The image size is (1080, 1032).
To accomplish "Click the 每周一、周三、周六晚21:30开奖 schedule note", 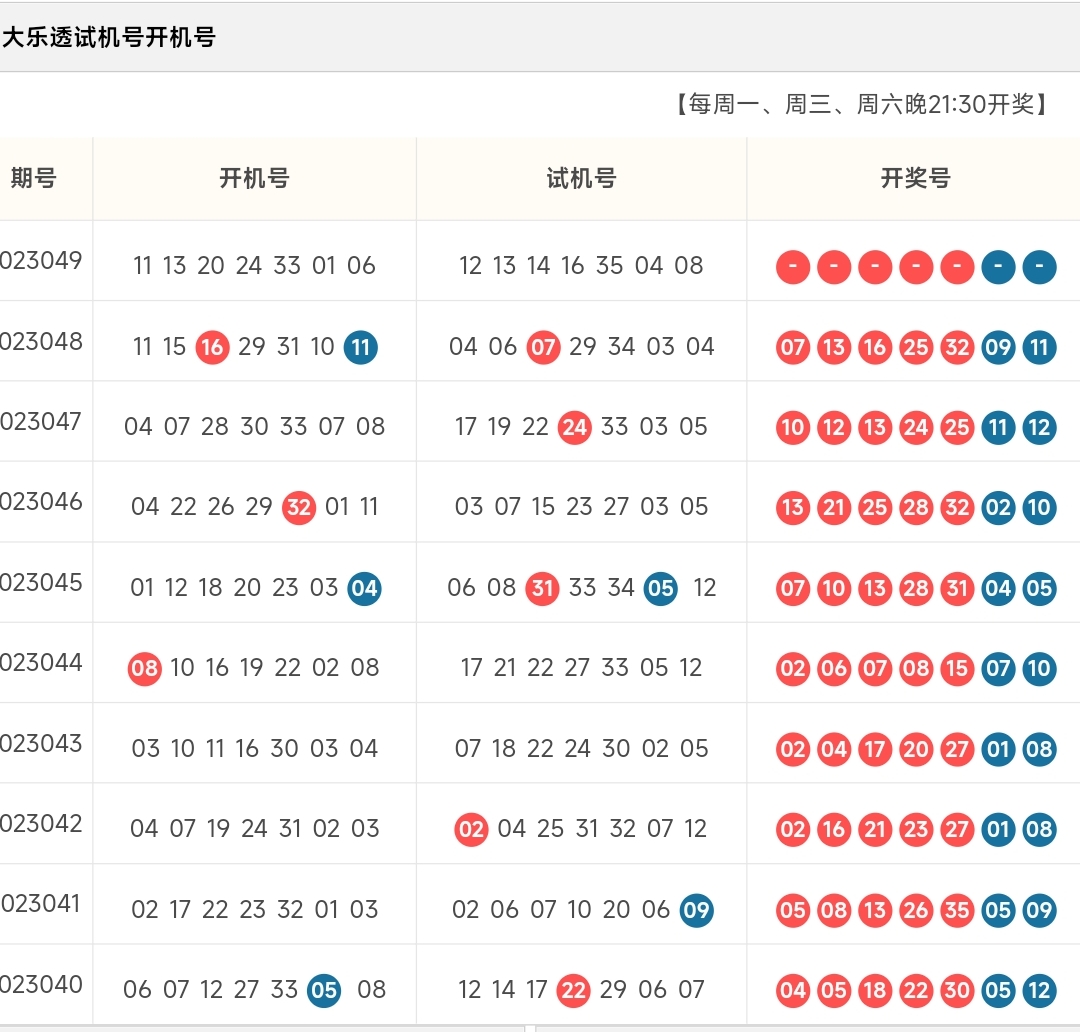I will [x=861, y=105].
